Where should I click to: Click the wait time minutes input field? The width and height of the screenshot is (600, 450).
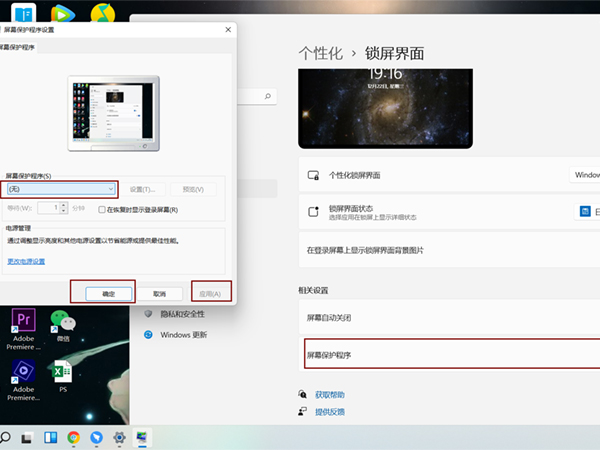[49, 208]
